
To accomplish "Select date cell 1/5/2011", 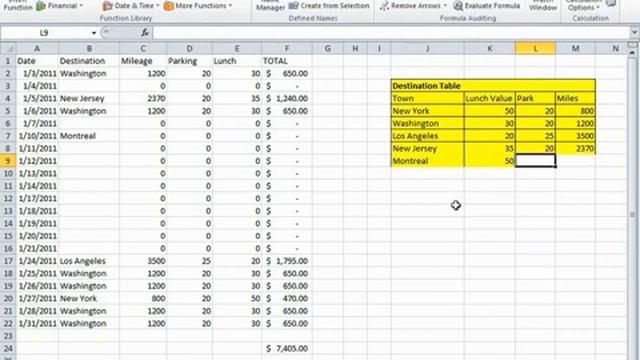I will point(37,98).
